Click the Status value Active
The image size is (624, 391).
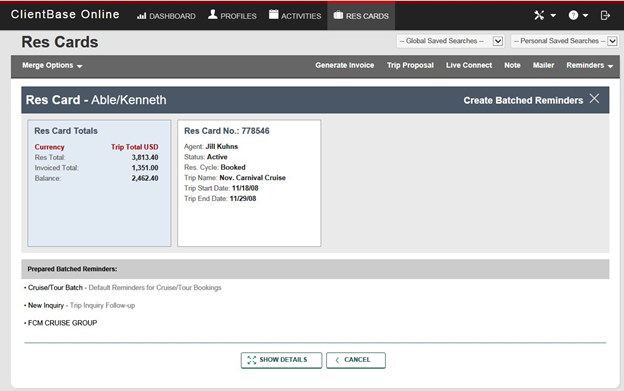click(217, 157)
